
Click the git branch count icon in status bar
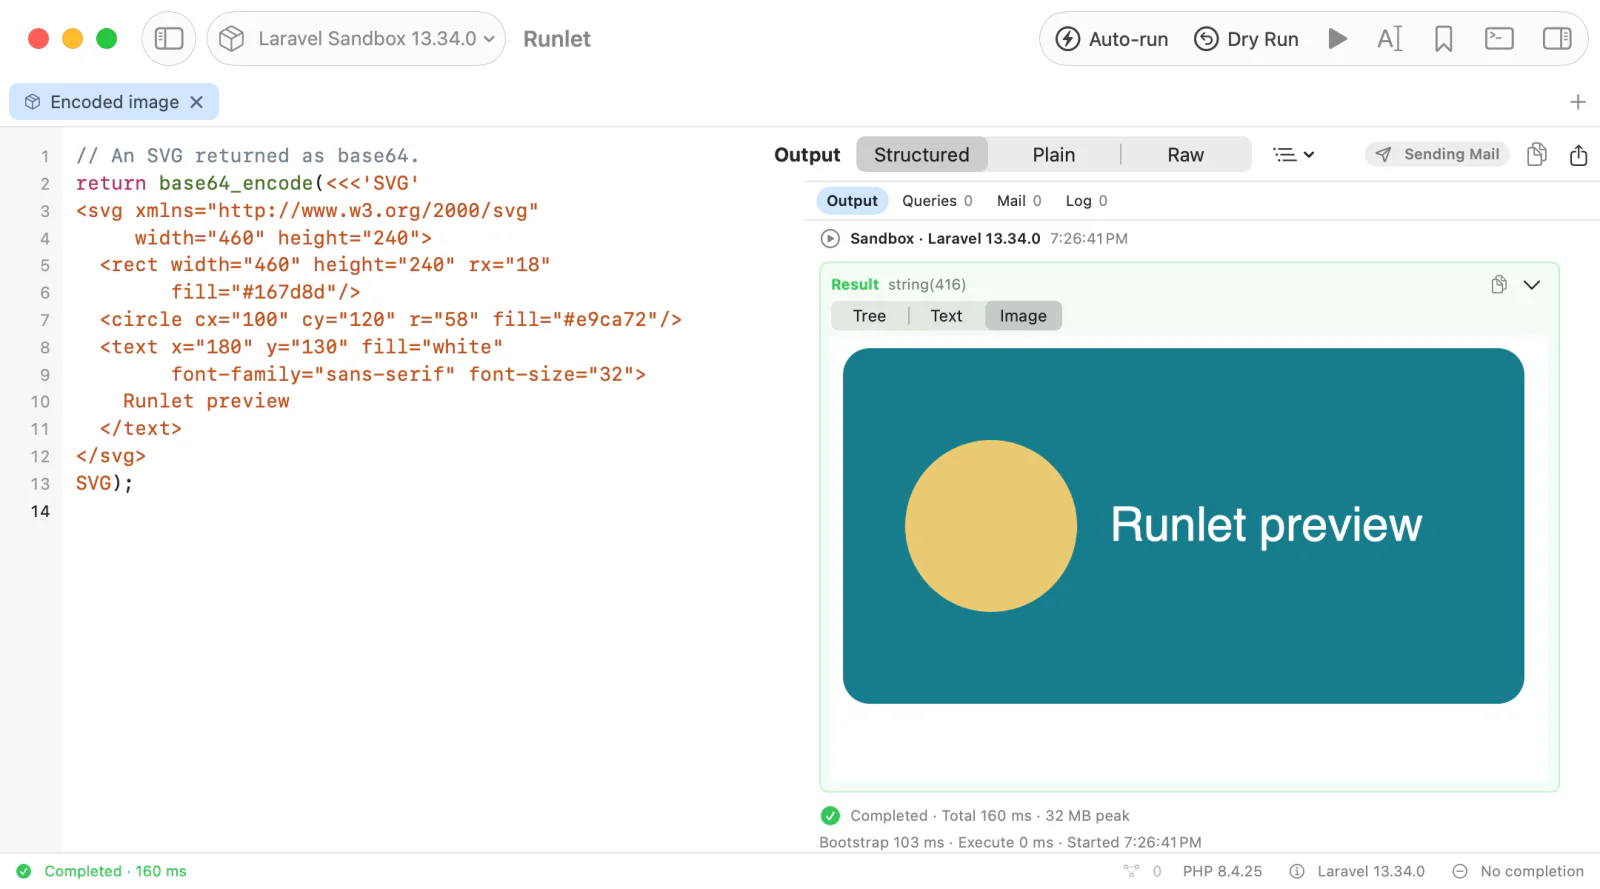[x=1131, y=871]
